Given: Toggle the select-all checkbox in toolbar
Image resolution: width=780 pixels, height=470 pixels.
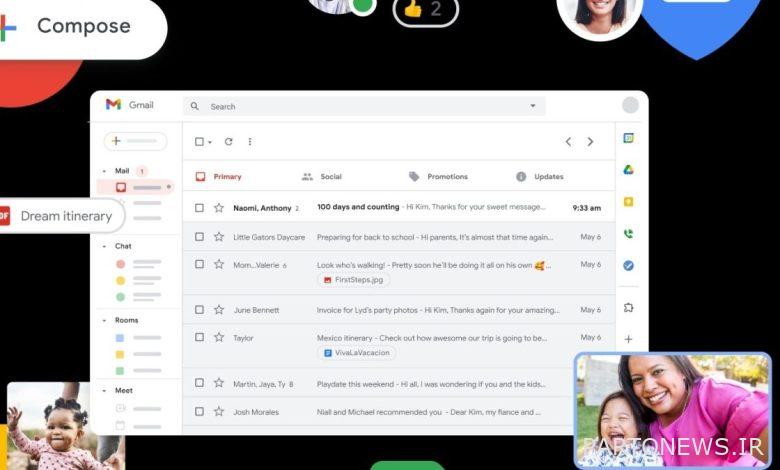Looking at the screenshot, I should click(199, 142).
